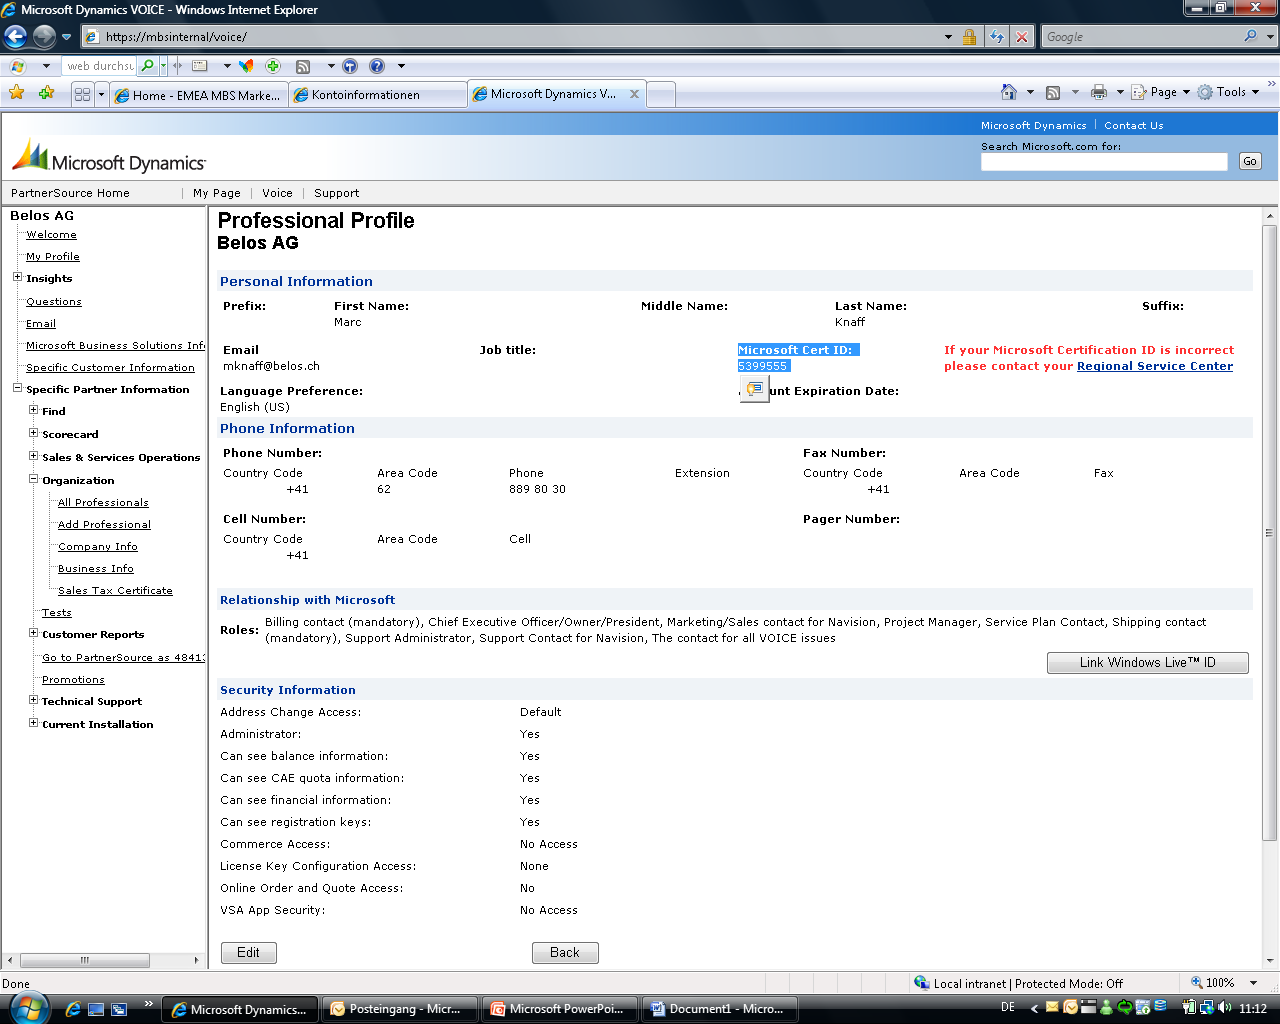The height and width of the screenshot is (1024, 1280).
Task: Open the Add Professional link
Action: tap(104, 525)
